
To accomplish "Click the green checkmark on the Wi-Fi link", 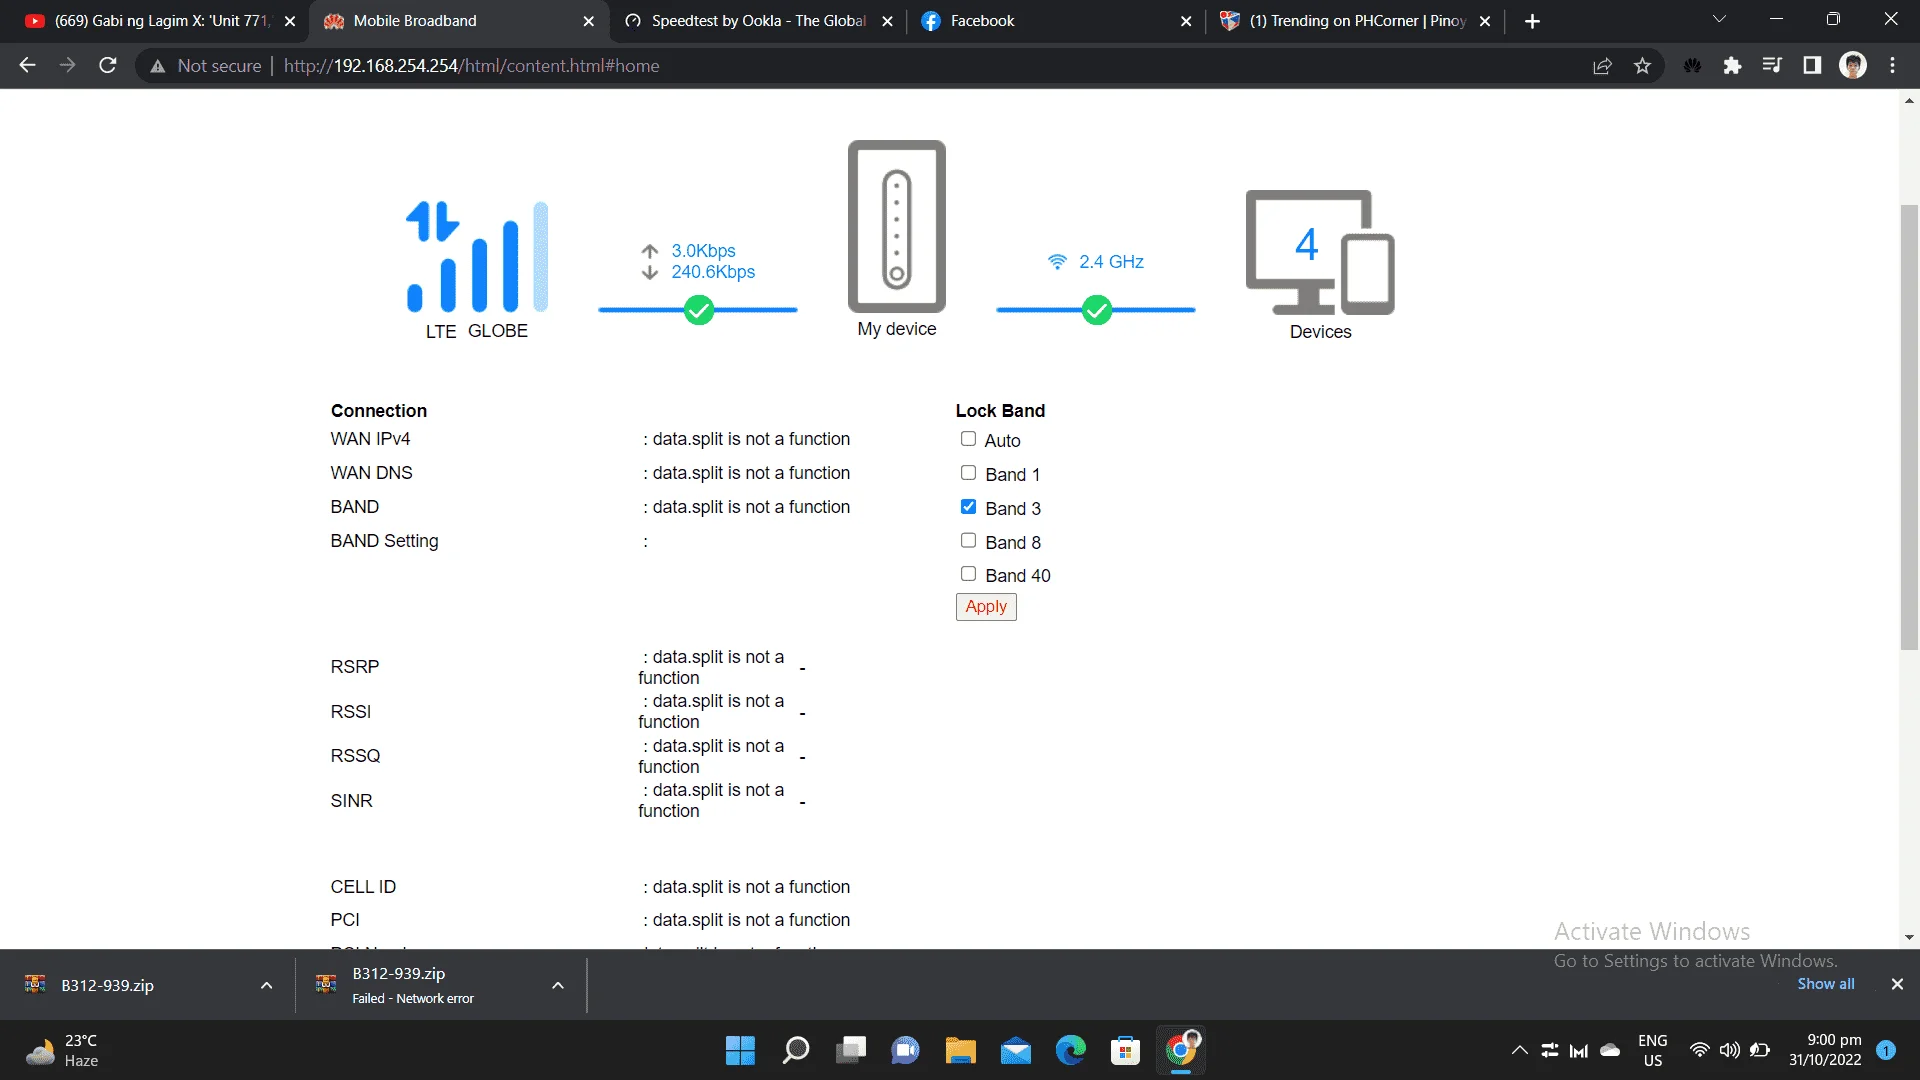I will (x=1097, y=310).
